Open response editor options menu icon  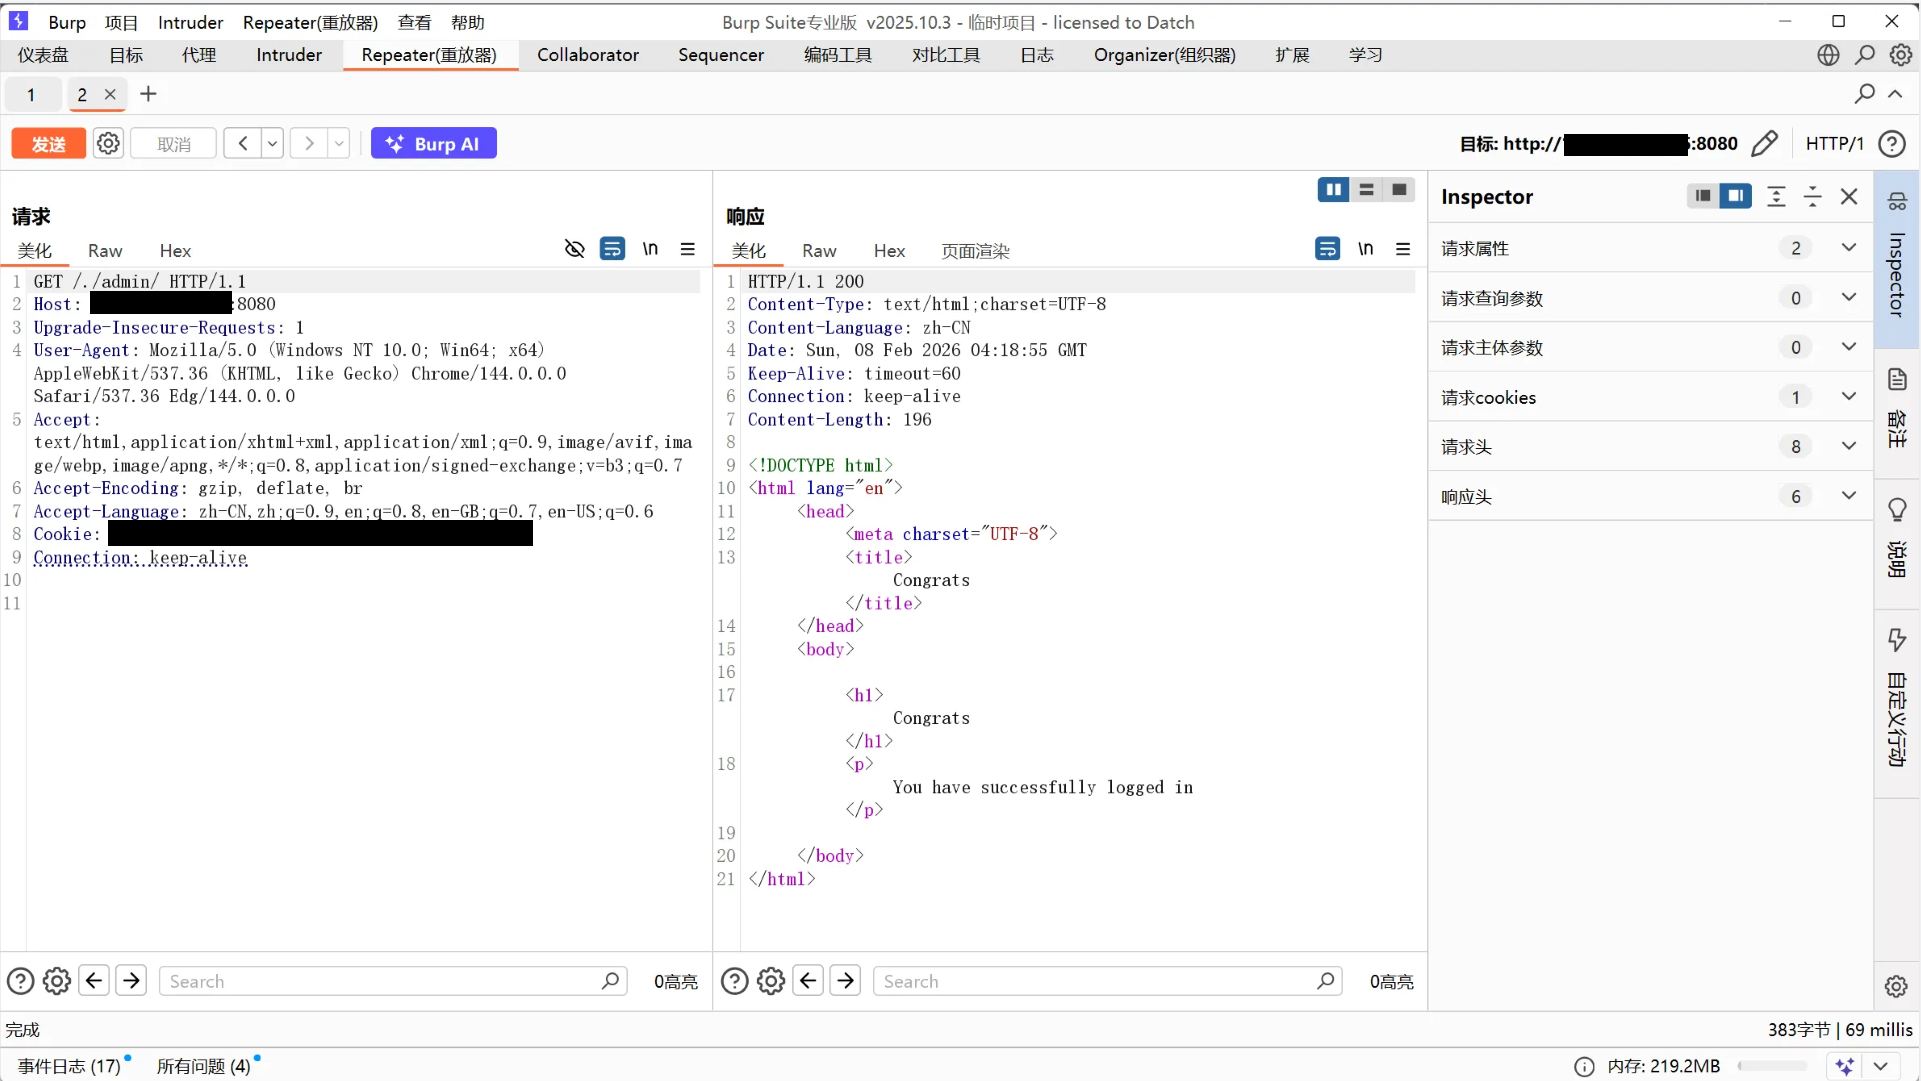coord(1403,249)
